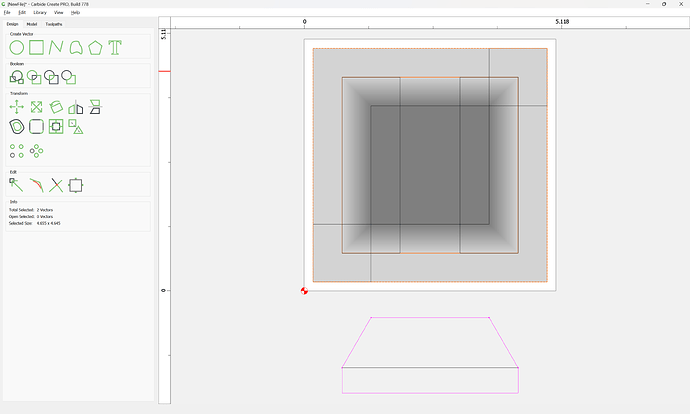690x414 pixels.
Task: Click the square and triangle transform icon
Action: [x=76, y=127]
